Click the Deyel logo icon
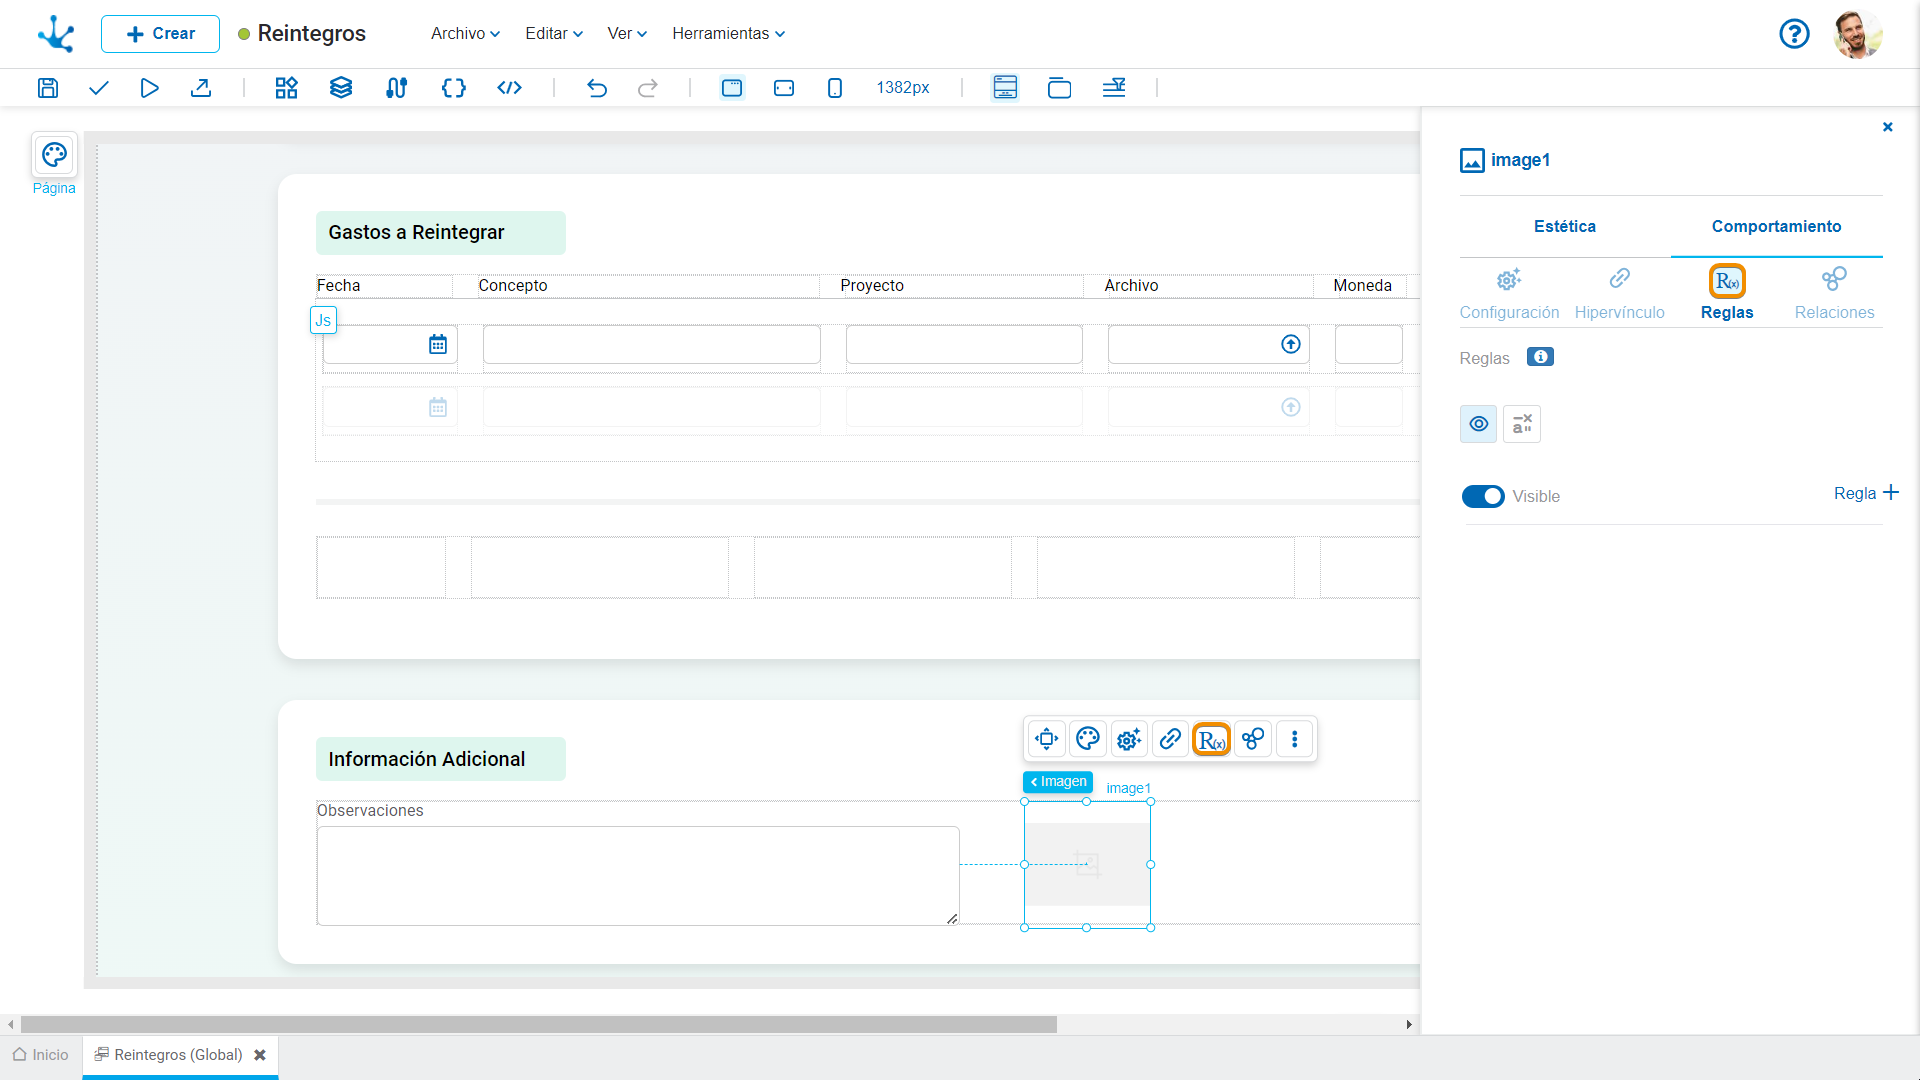The image size is (1920, 1080). pos(57,34)
